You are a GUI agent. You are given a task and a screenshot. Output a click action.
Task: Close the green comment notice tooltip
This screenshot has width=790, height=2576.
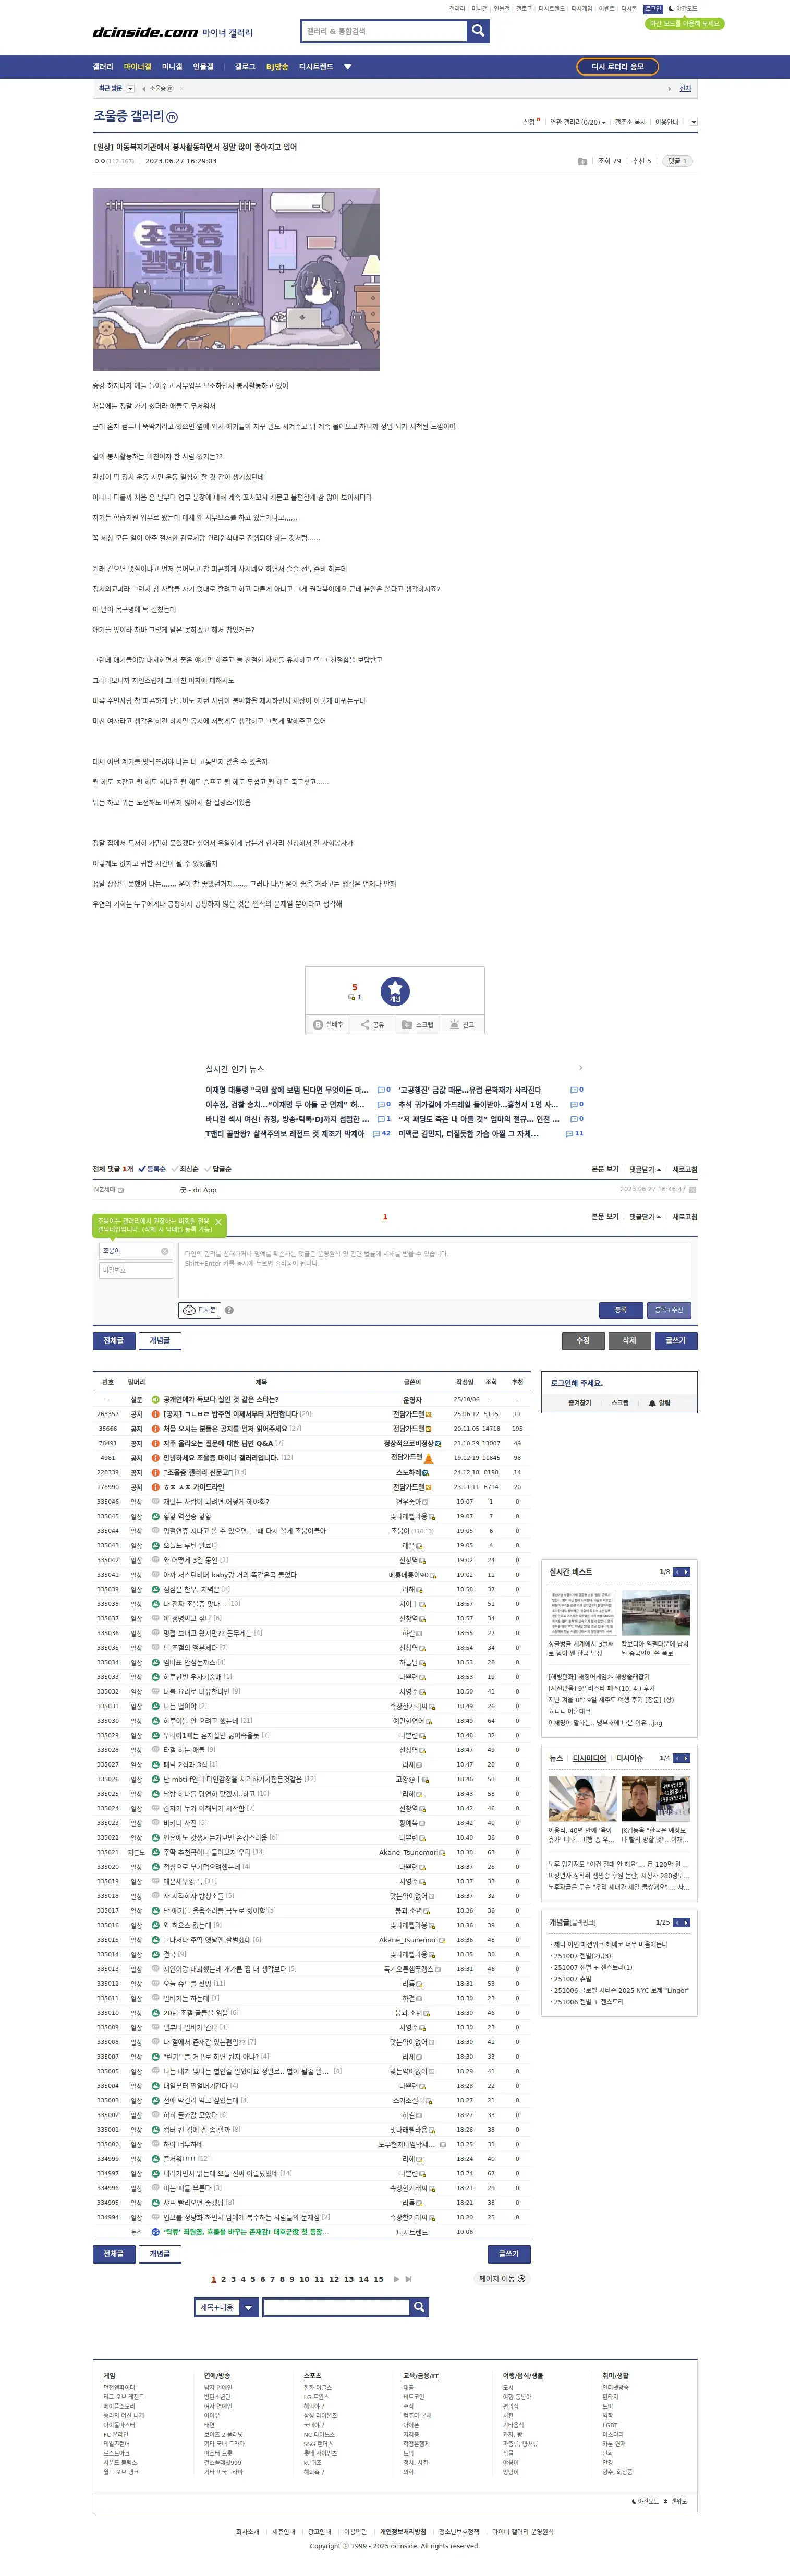pos(218,1222)
